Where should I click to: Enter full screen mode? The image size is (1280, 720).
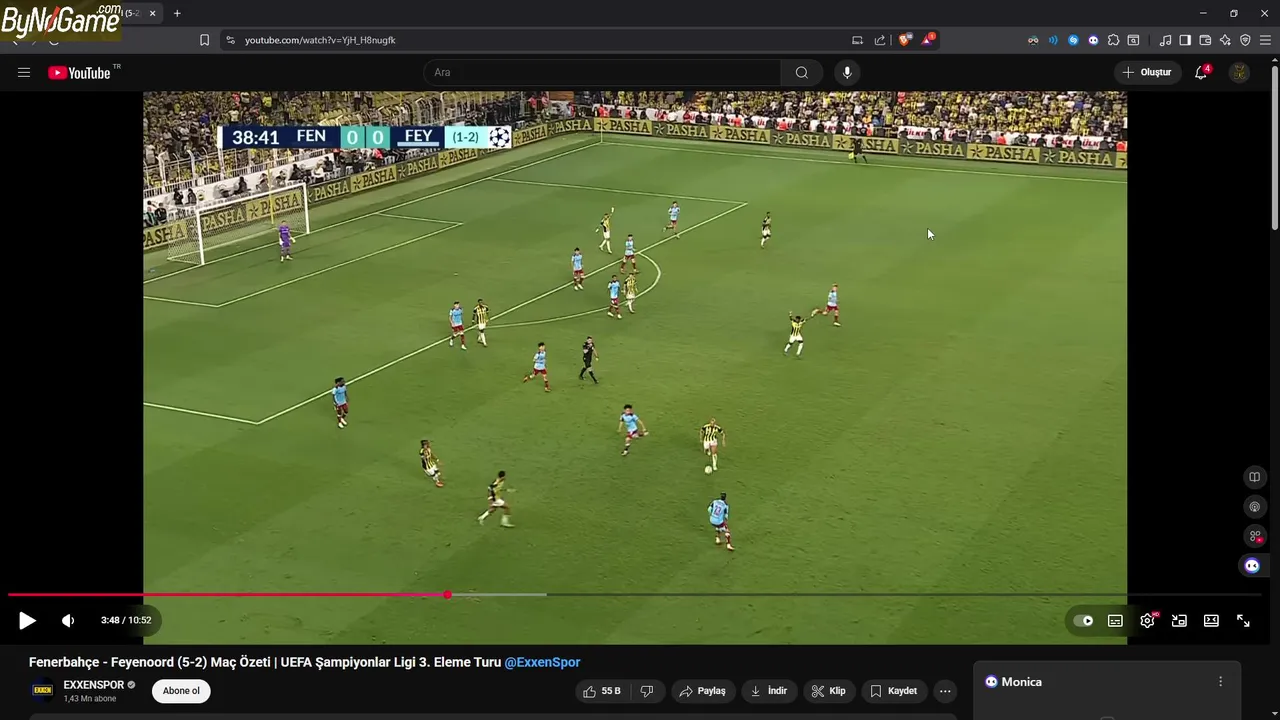point(1243,621)
